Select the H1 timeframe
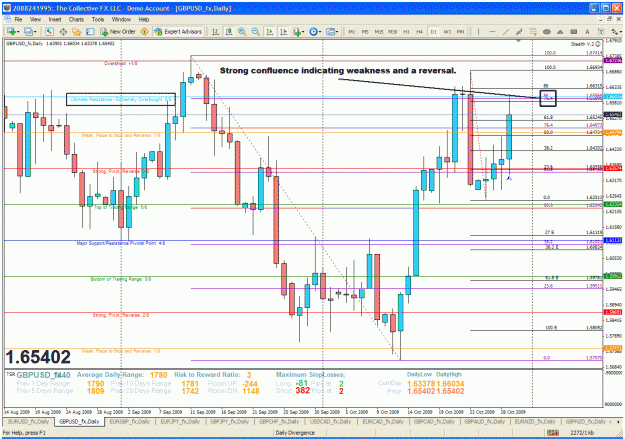 click(406, 31)
